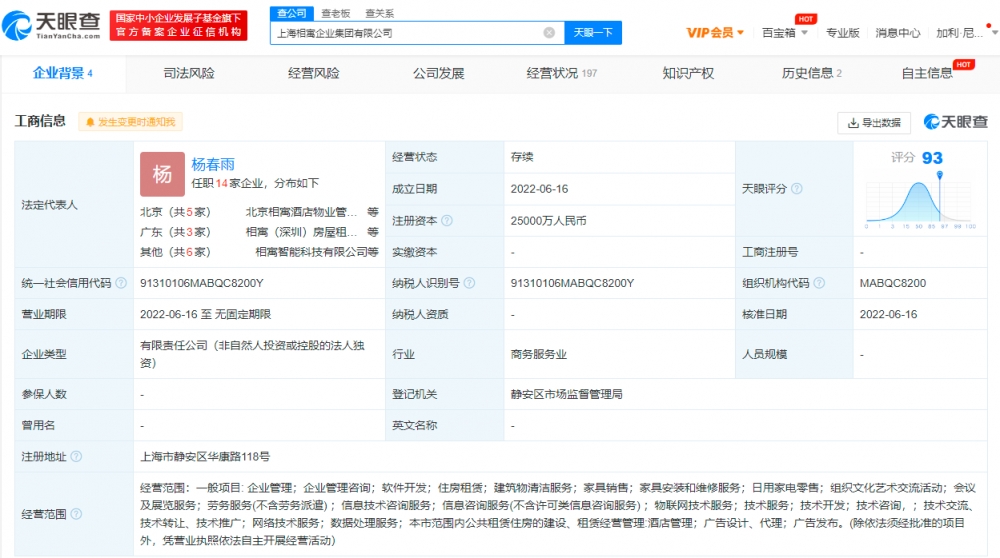Click the help icon next to 统一社会信用代码
Image resolution: width=1000 pixels, height=558 pixels.
pyautogui.click(x=121, y=283)
